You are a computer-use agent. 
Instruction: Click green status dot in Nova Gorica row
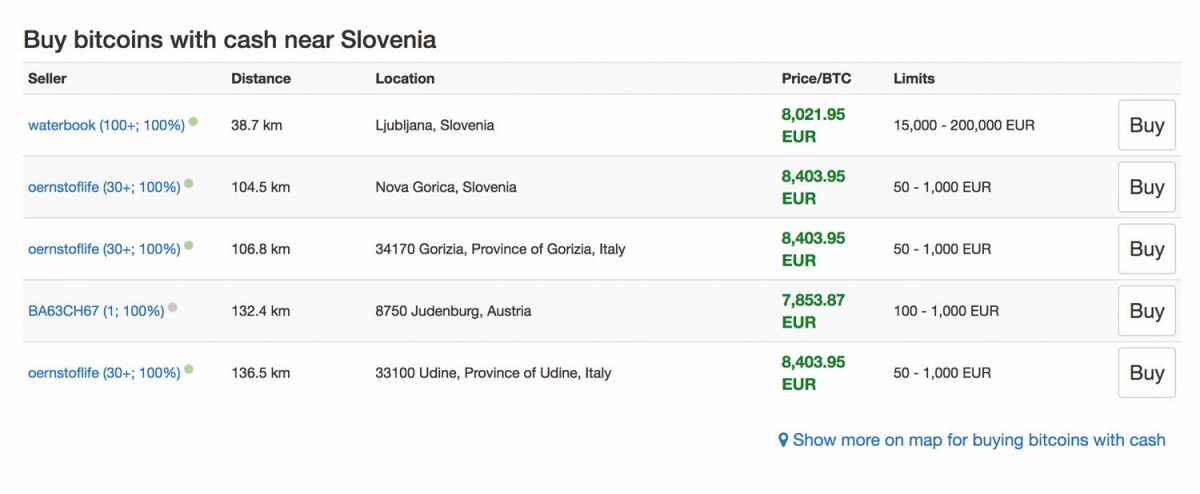189,184
